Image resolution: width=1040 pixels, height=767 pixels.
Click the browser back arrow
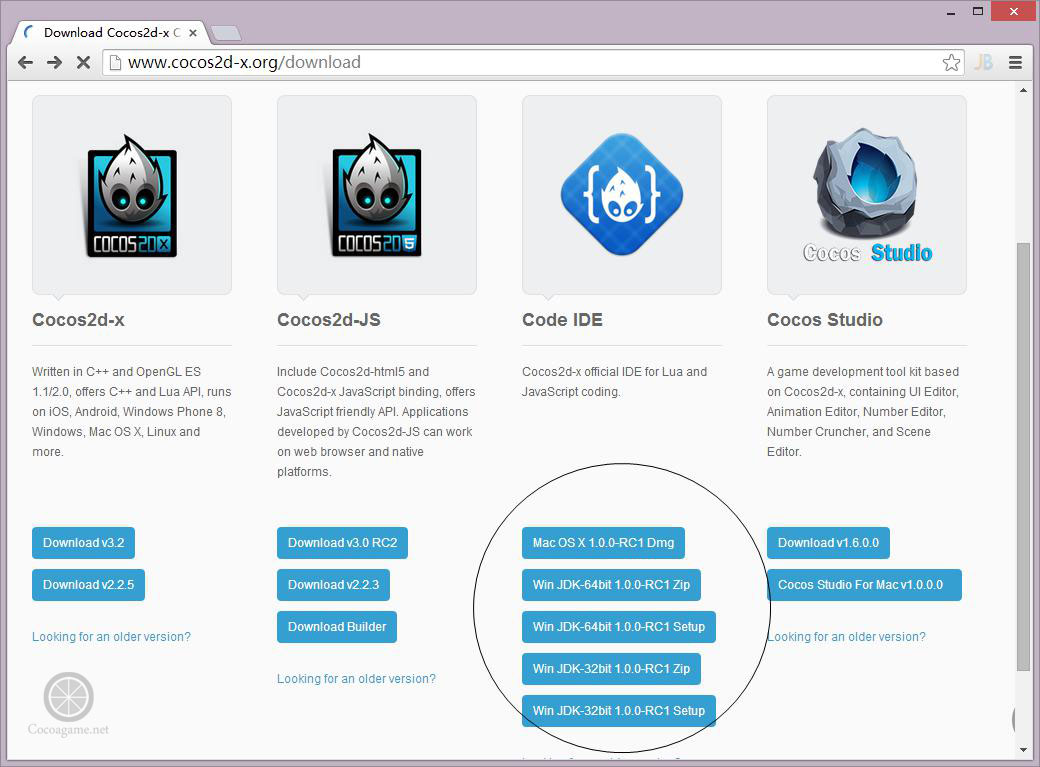[25, 62]
